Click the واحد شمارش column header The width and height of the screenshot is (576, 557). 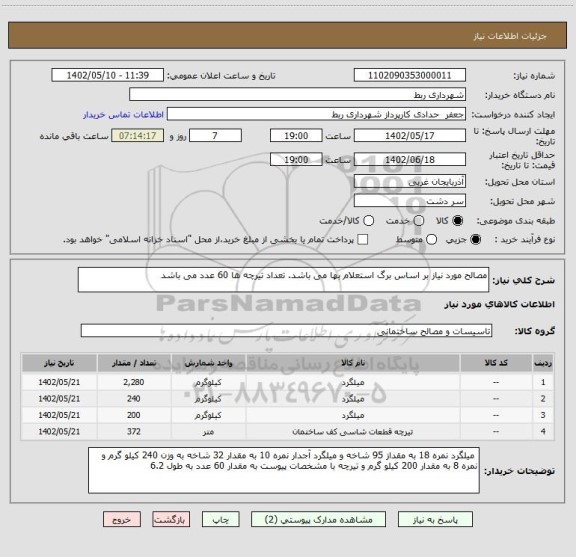pos(208,363)
